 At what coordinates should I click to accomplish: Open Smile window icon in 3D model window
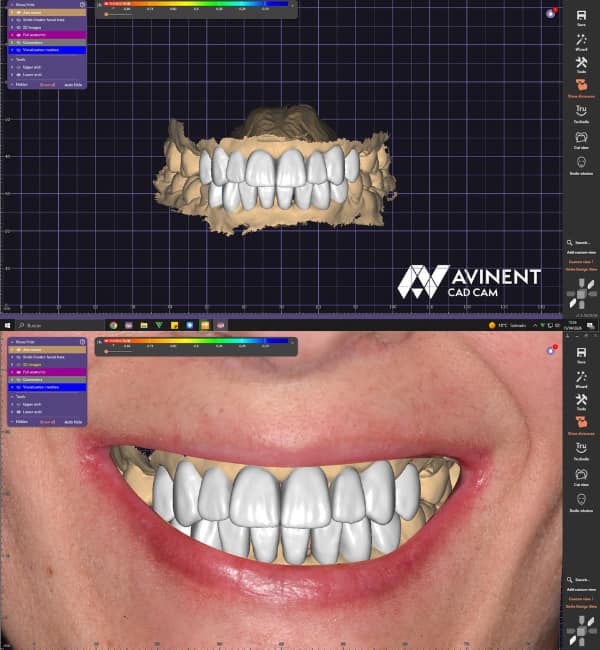coord(581,162)
